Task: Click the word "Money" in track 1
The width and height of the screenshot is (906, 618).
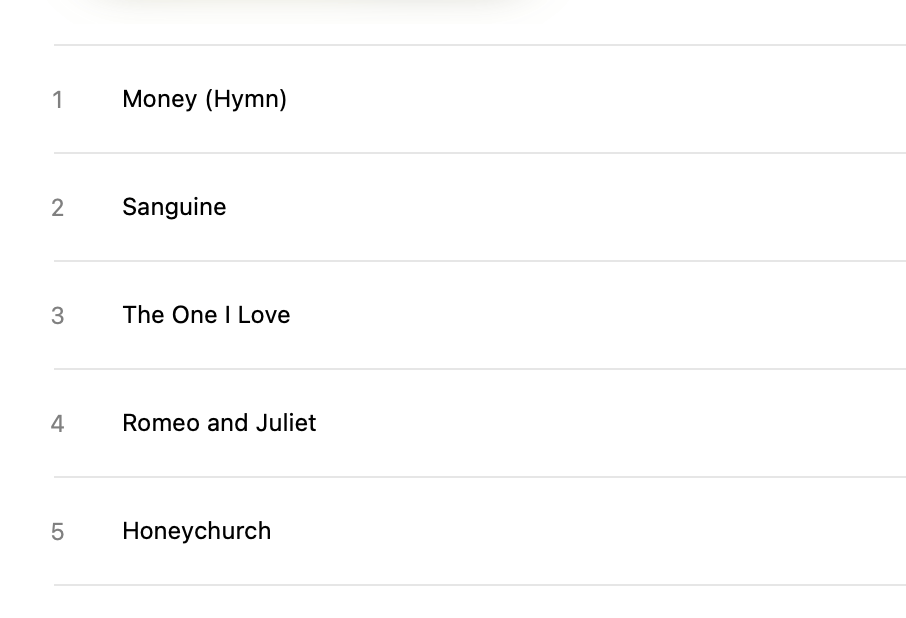Action: [x=159, y=99]
